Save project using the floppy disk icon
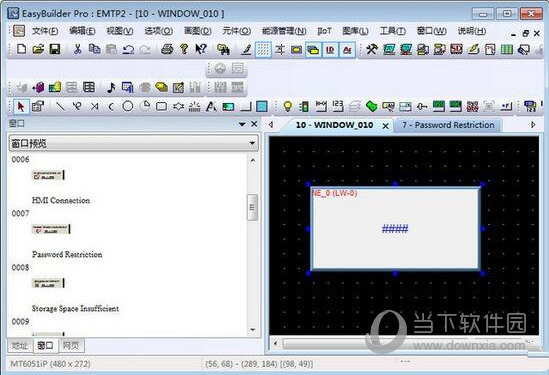Viewport: 549px width, 375px height. pos(55,49)
